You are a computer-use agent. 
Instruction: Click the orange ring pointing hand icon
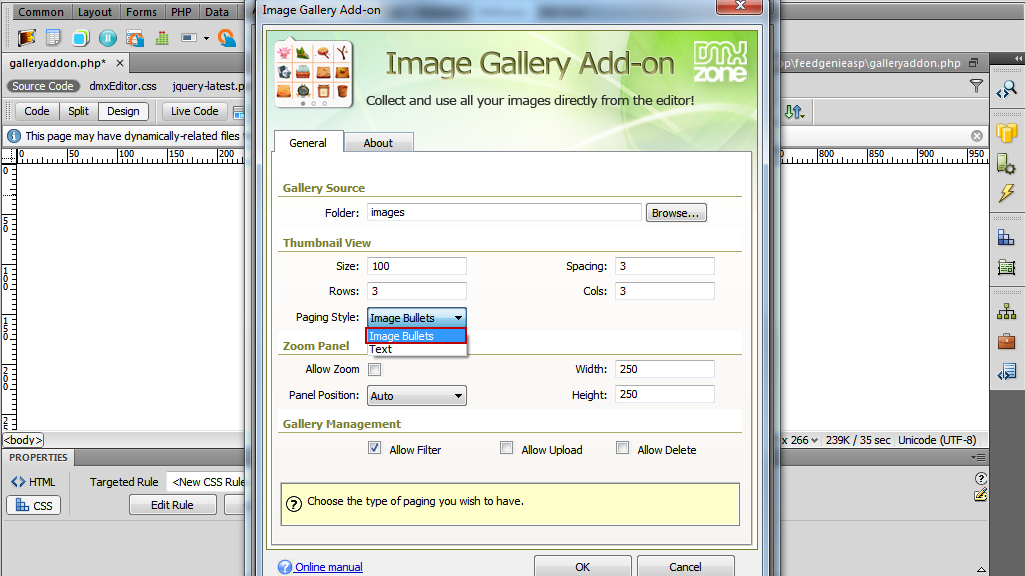(x=227, y=38)
